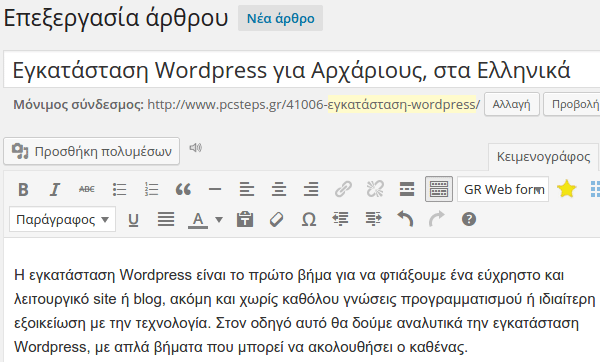The width and height of the screenshot is (600, 362).
Task: Insert Read More tag
Action: pyautogui.click(x=407, y=189)
